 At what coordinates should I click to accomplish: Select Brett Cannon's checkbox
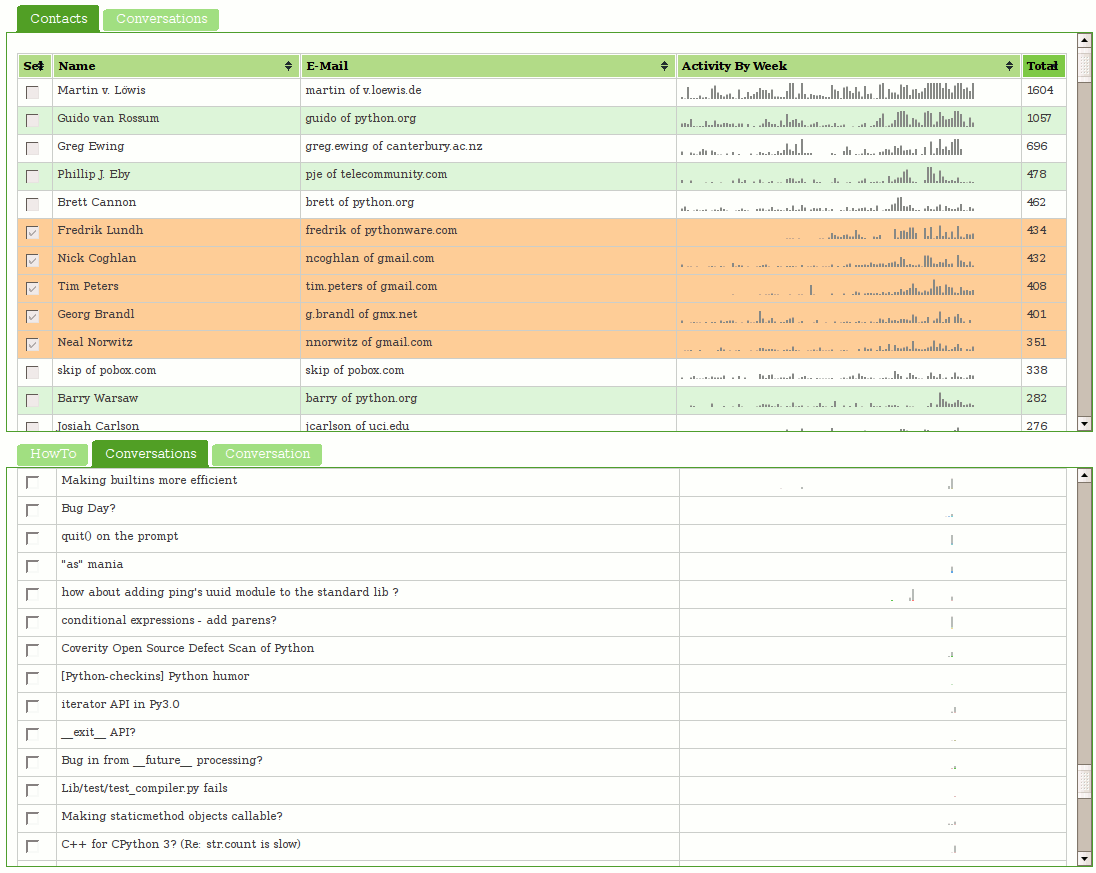[32, 204]
